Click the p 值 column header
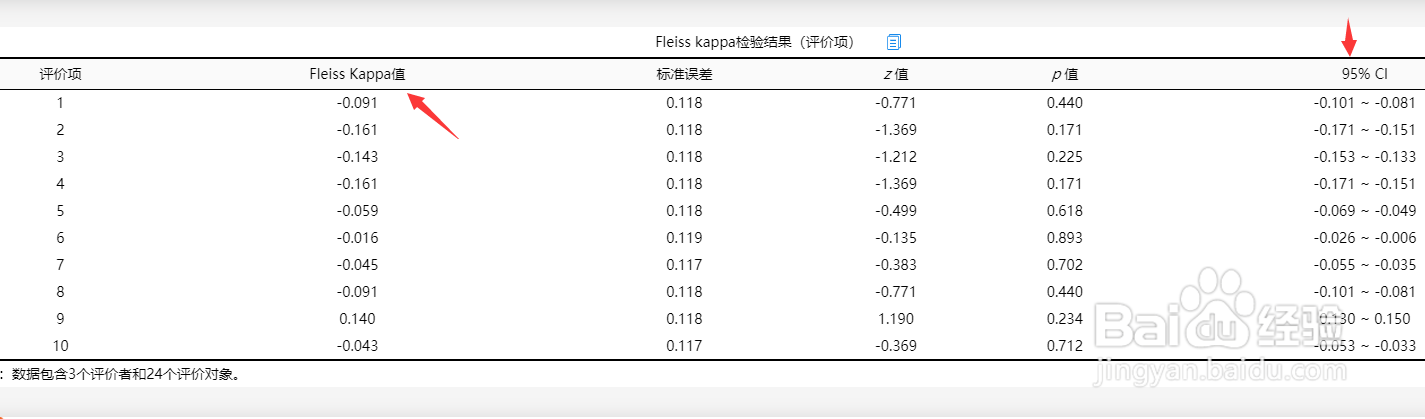The width and height of the screenshot is (1425, 419). 1064,74
